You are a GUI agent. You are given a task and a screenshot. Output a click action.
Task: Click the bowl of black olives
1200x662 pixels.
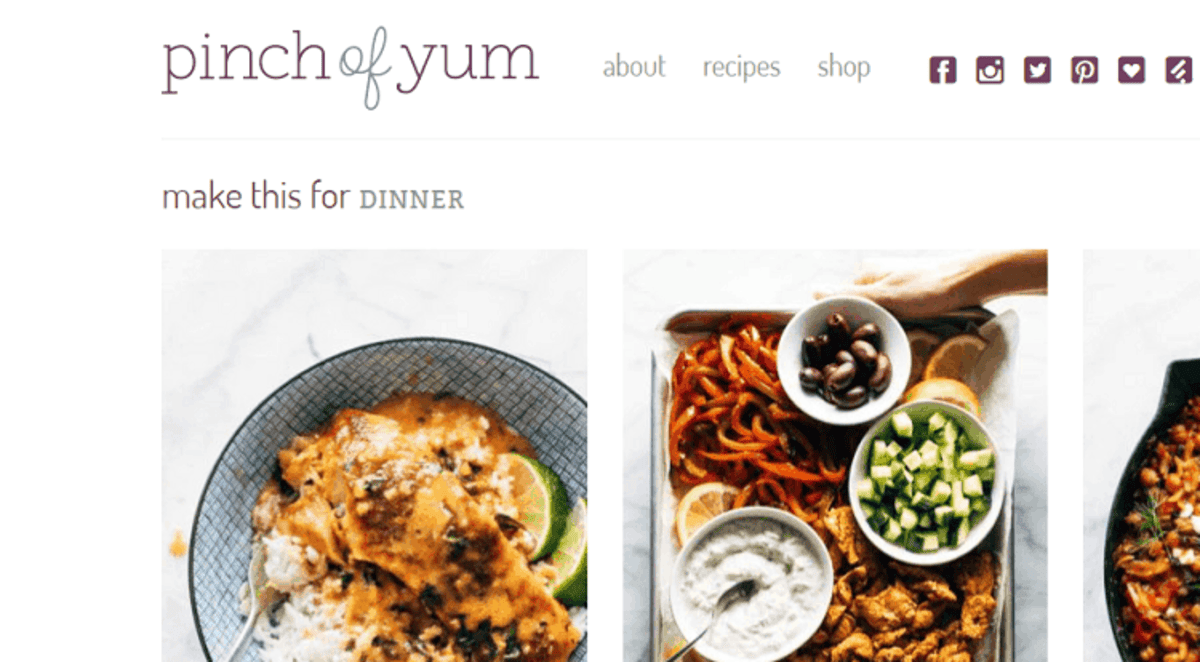pos(844,361)
